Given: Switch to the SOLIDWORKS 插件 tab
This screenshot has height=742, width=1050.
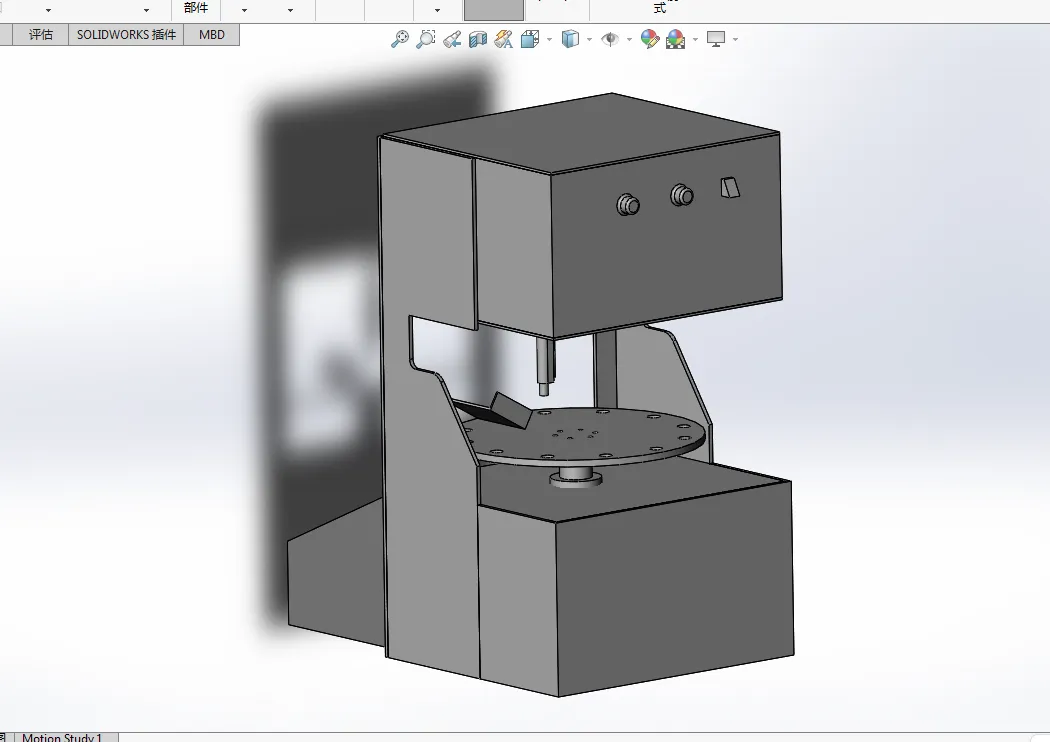Looking at the screenshot, I should pyautogui.click(x=126, y=35).
